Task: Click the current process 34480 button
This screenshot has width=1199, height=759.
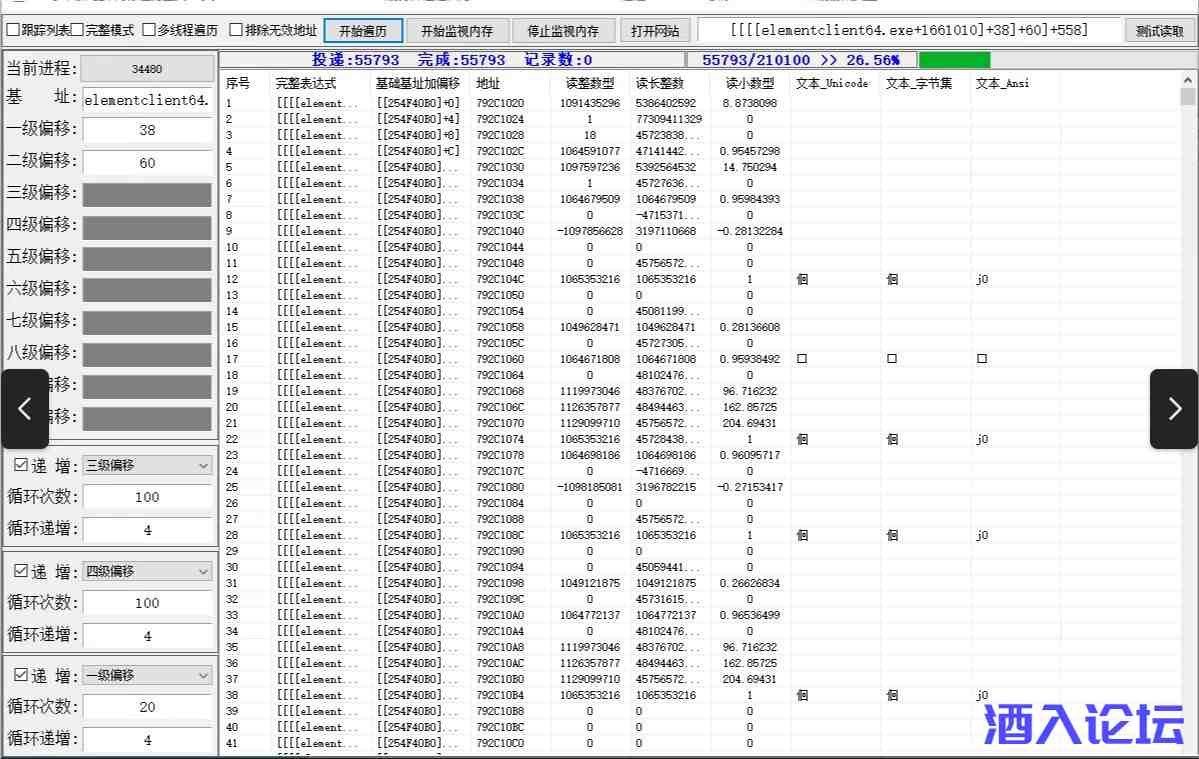Action: coord(147,70)
